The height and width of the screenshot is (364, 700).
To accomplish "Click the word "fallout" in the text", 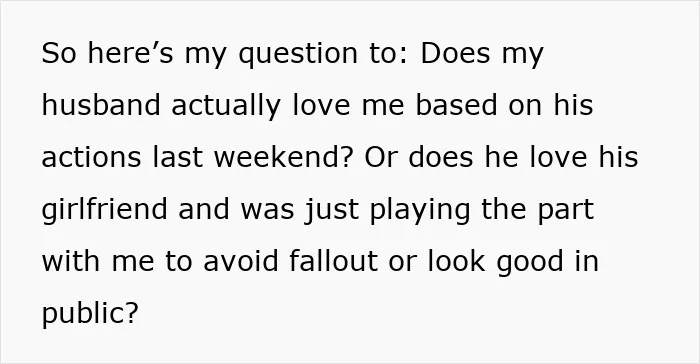I will point(333,261).
